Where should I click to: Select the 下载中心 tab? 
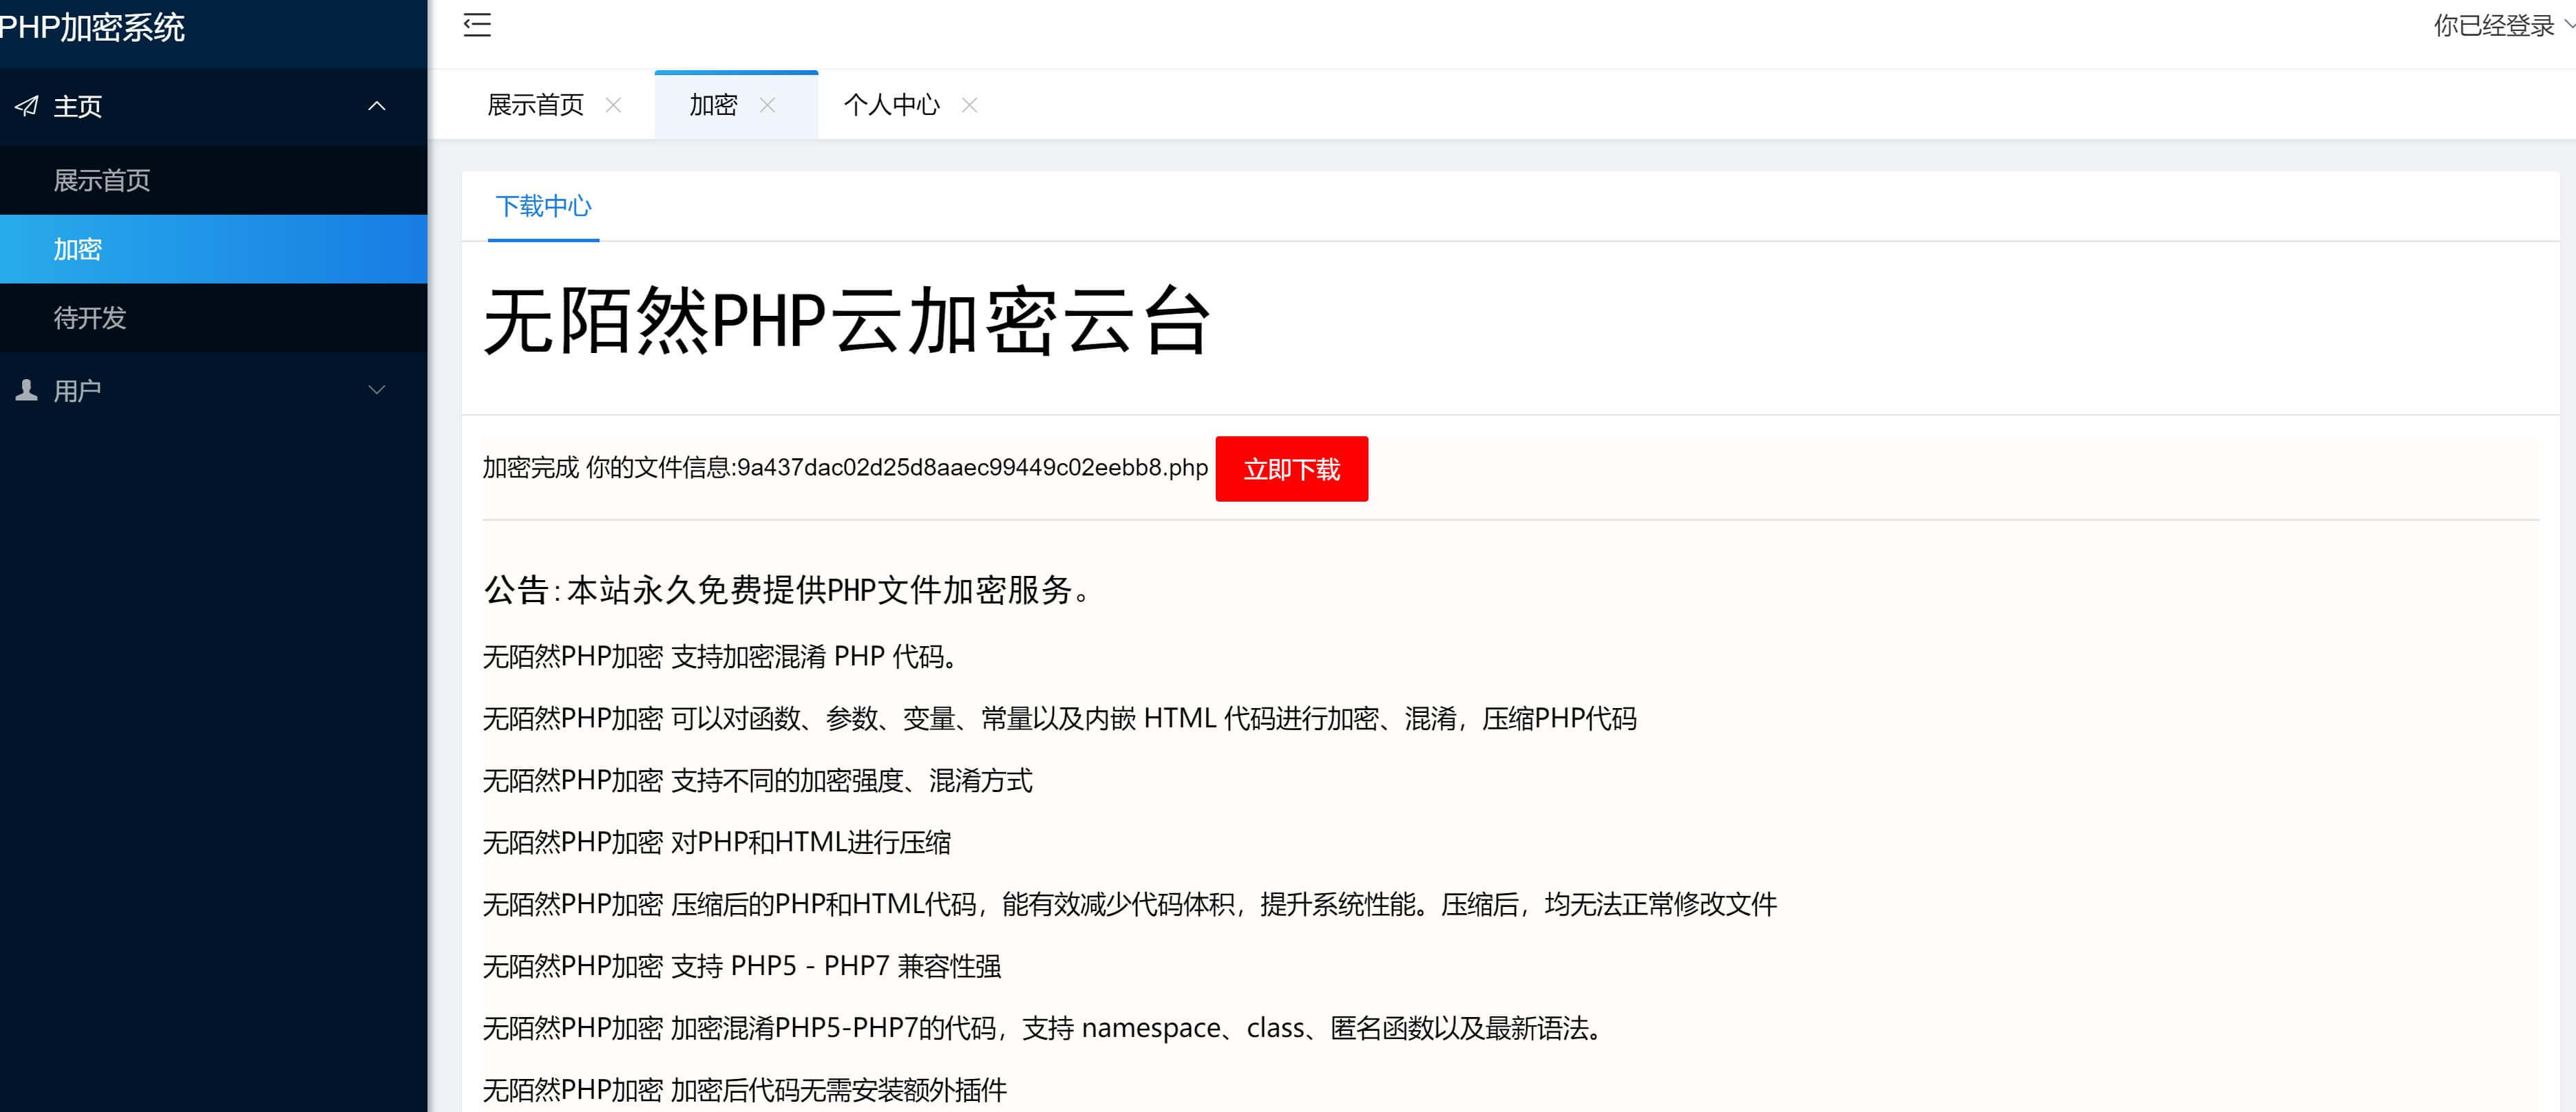(x=543, y=207)
